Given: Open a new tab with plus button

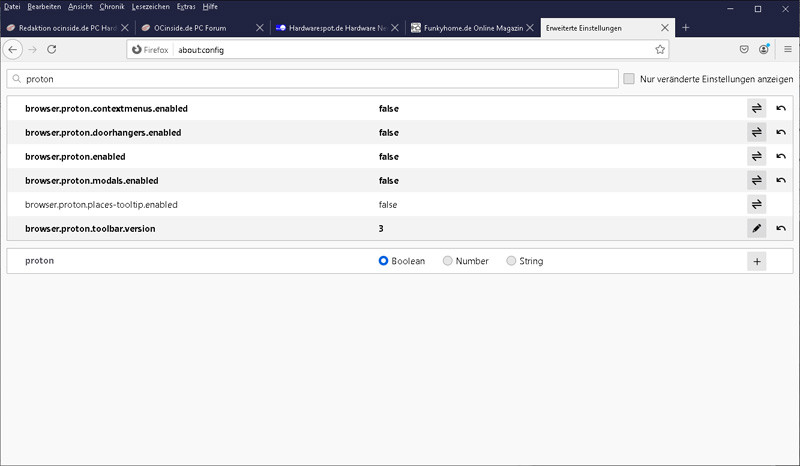Looking at the screenshot, I should (x=686, y=28).
